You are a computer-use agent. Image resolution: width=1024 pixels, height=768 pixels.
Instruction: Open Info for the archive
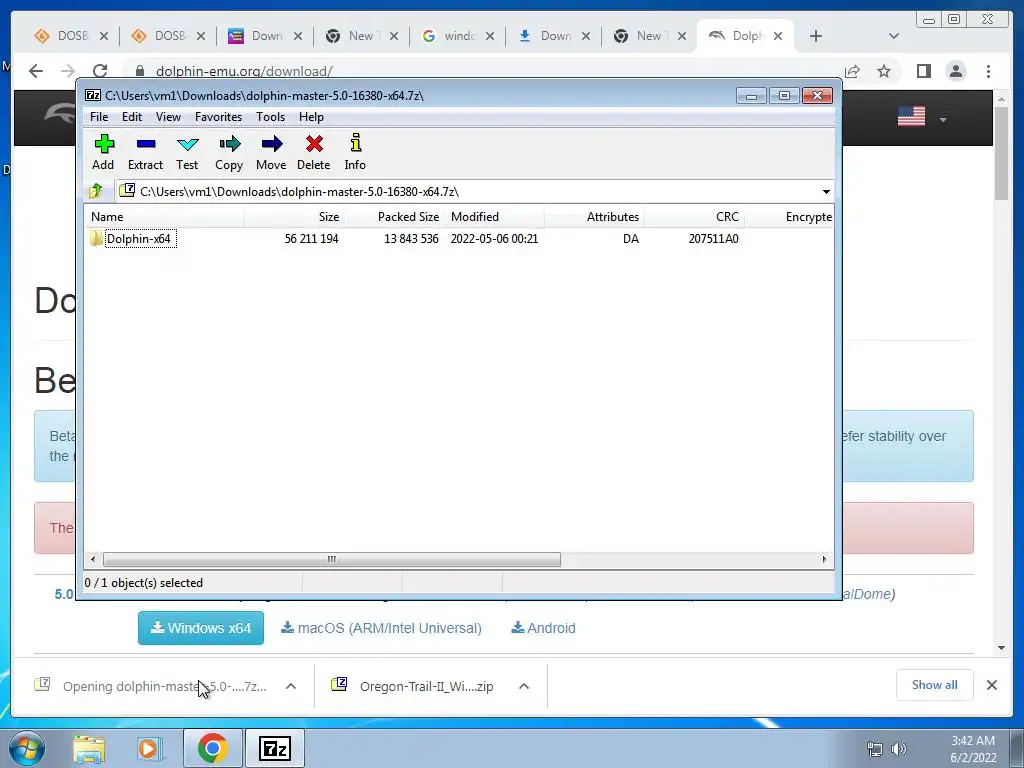(x=355, y=152)
